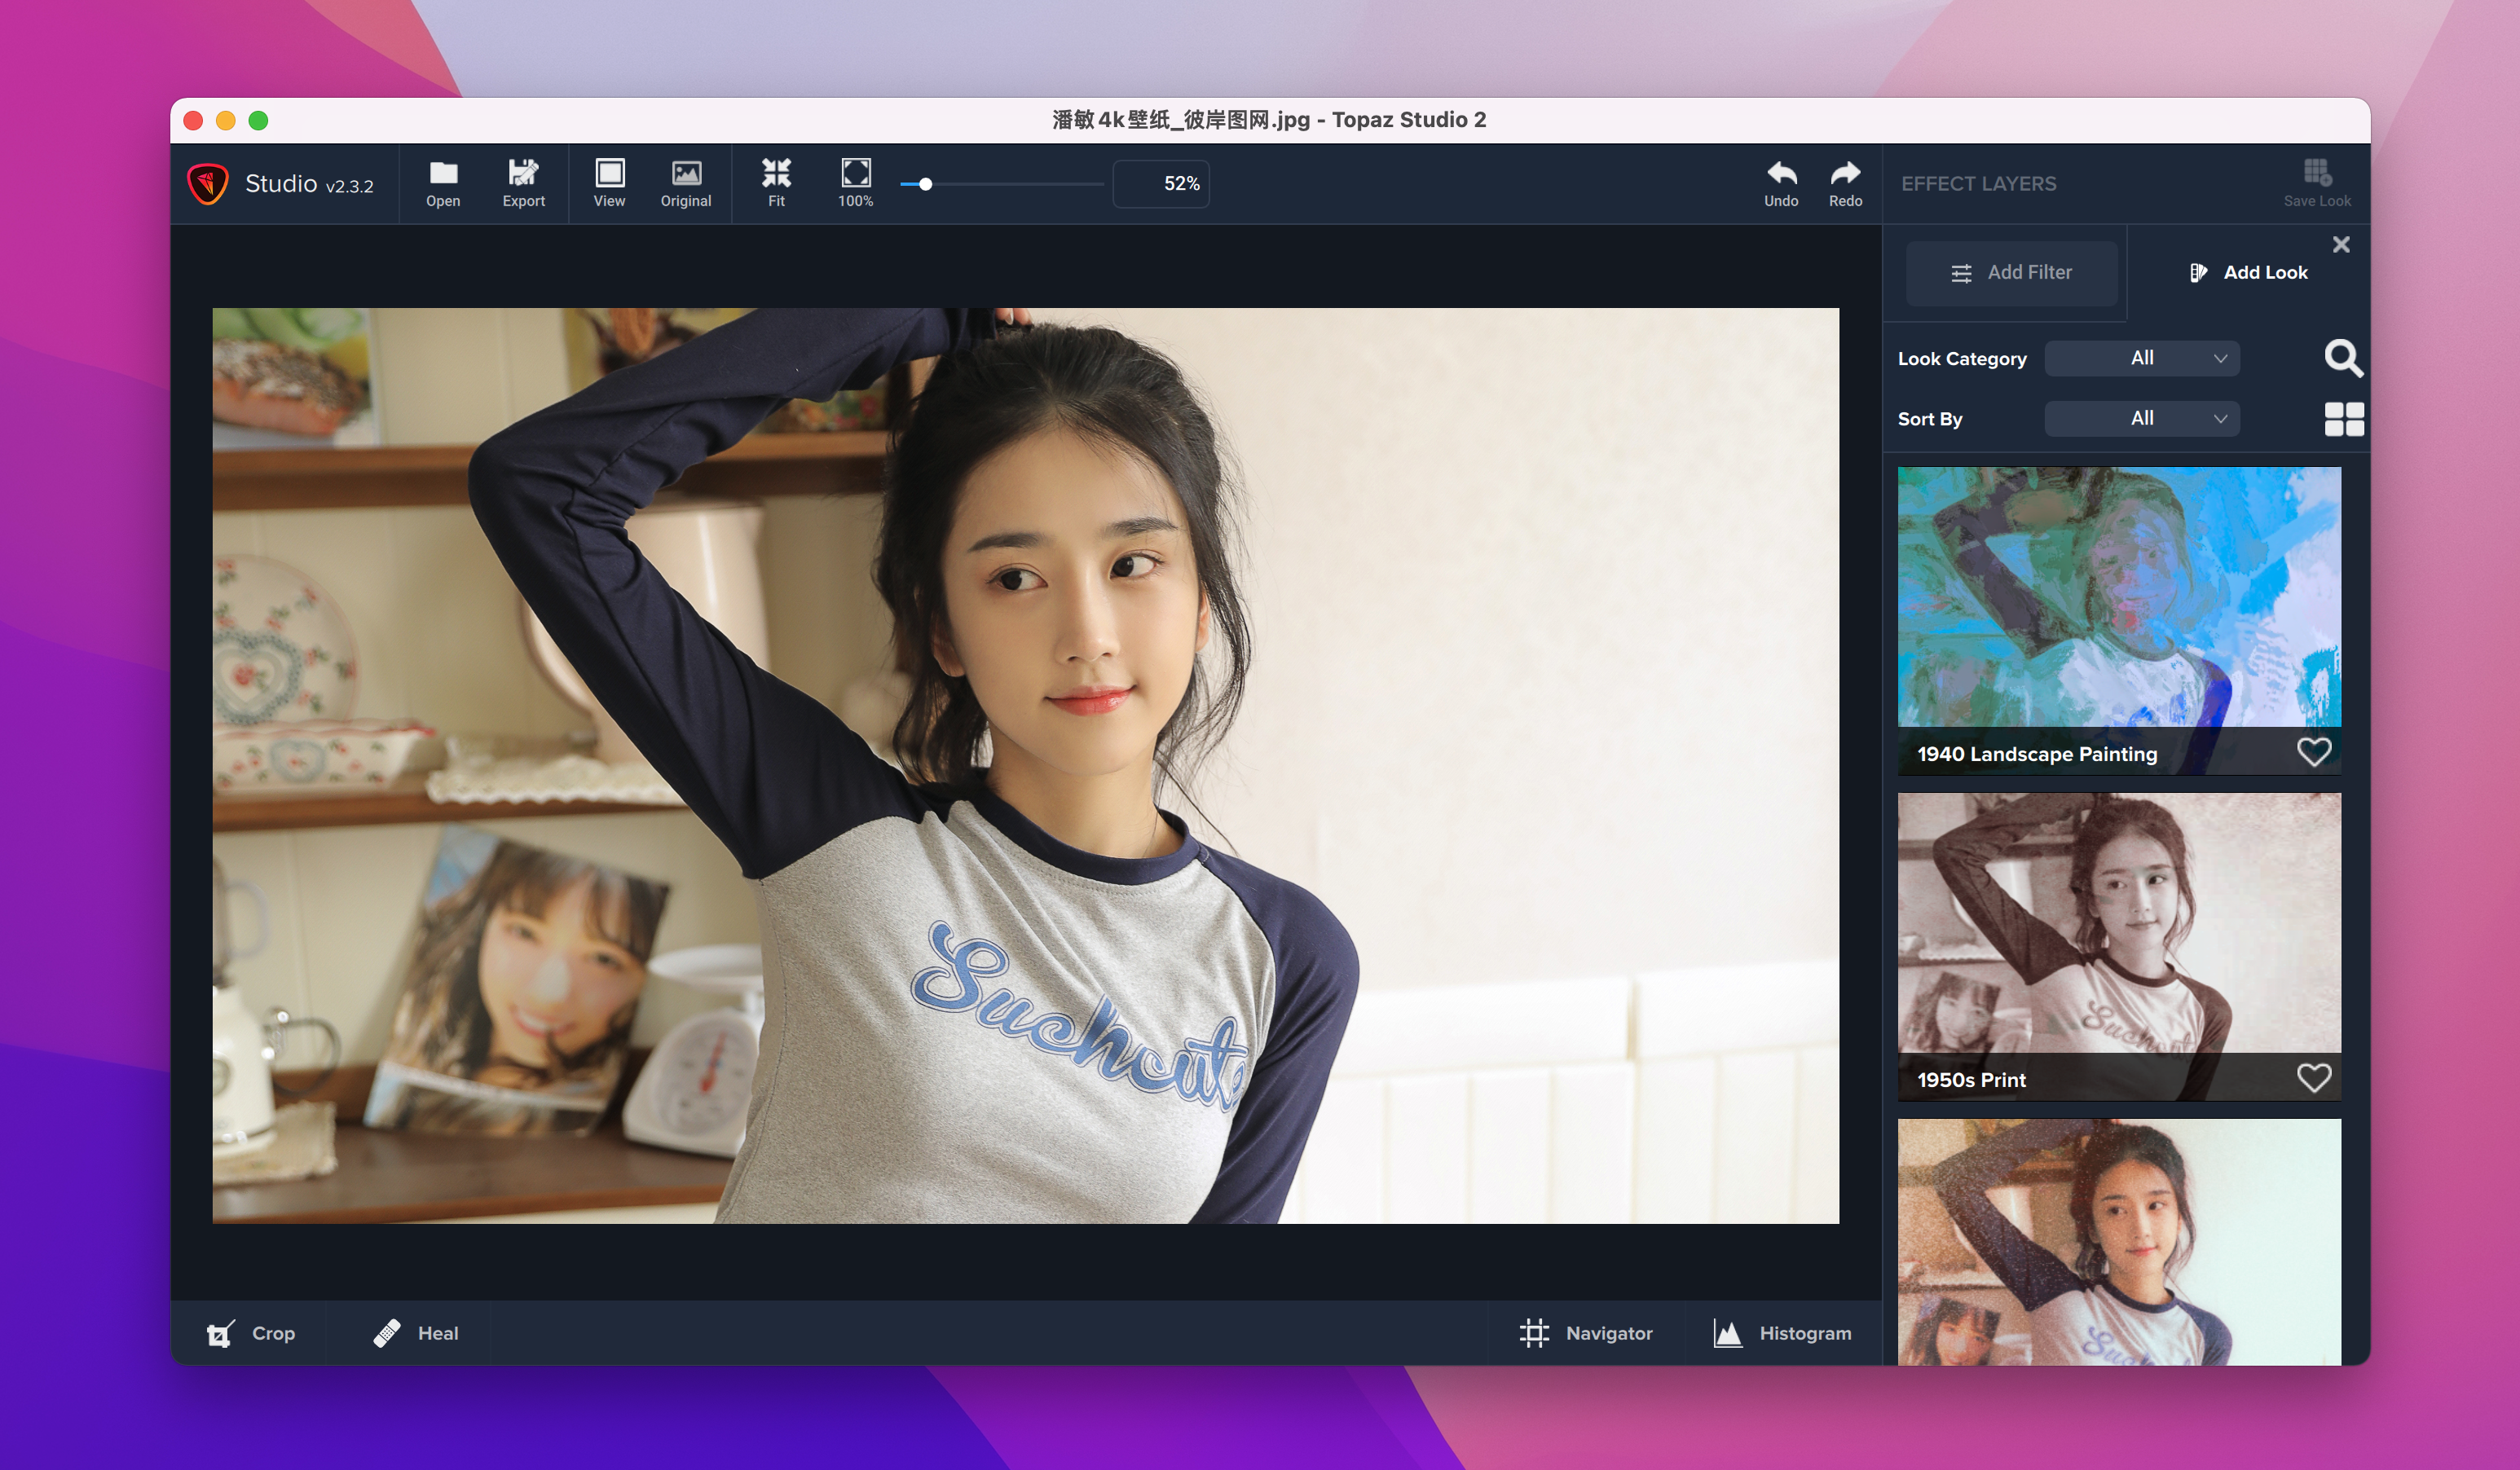Image resolution: width=2520 pixels, height=1470 pixels.
Task: Zoom to 100% with the toolbar icon
Action: point(855,183)
